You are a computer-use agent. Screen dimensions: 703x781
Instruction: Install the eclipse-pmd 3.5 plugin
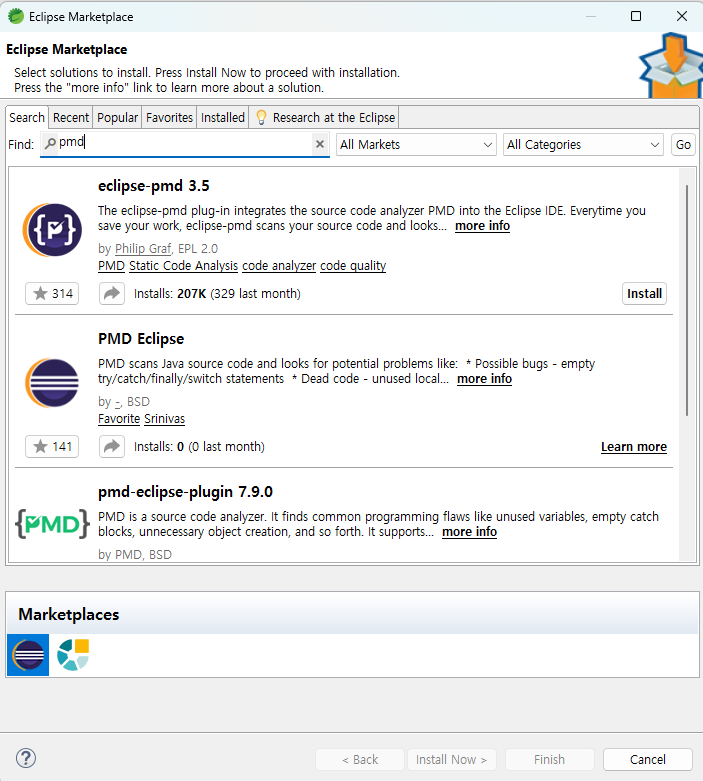(644, 293)
